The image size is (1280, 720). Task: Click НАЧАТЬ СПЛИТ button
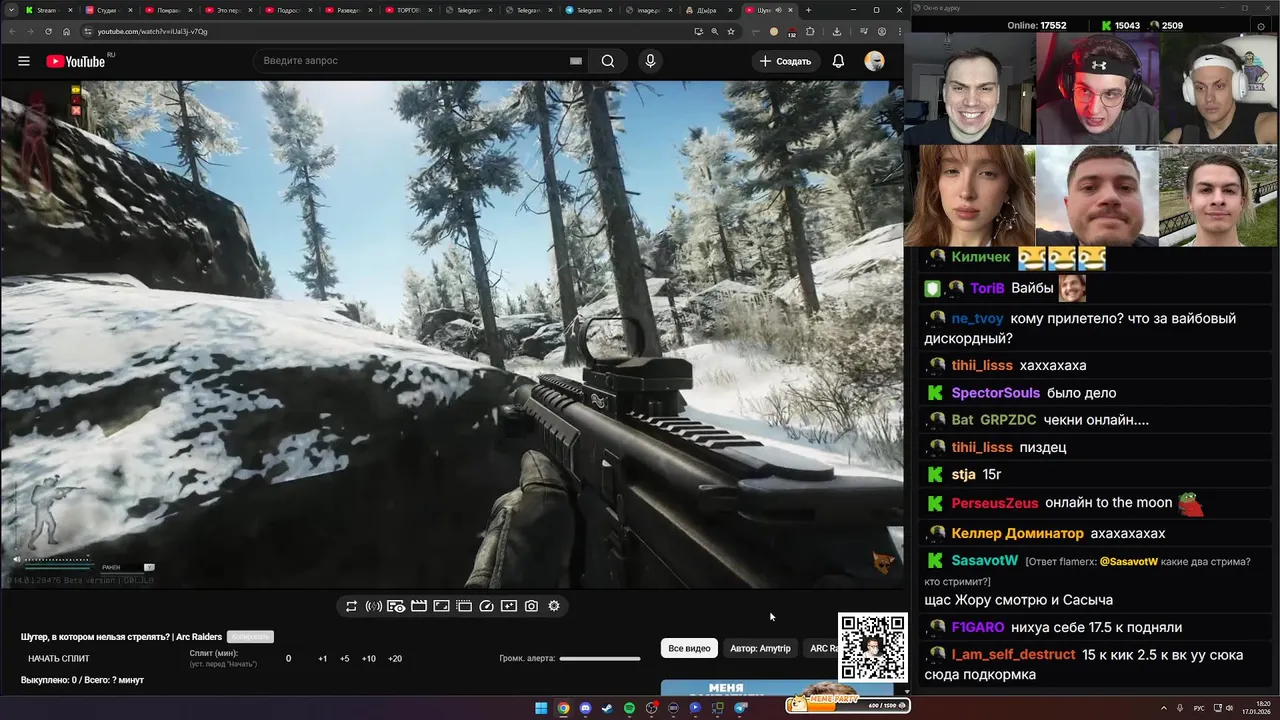(x=59, y=659)
